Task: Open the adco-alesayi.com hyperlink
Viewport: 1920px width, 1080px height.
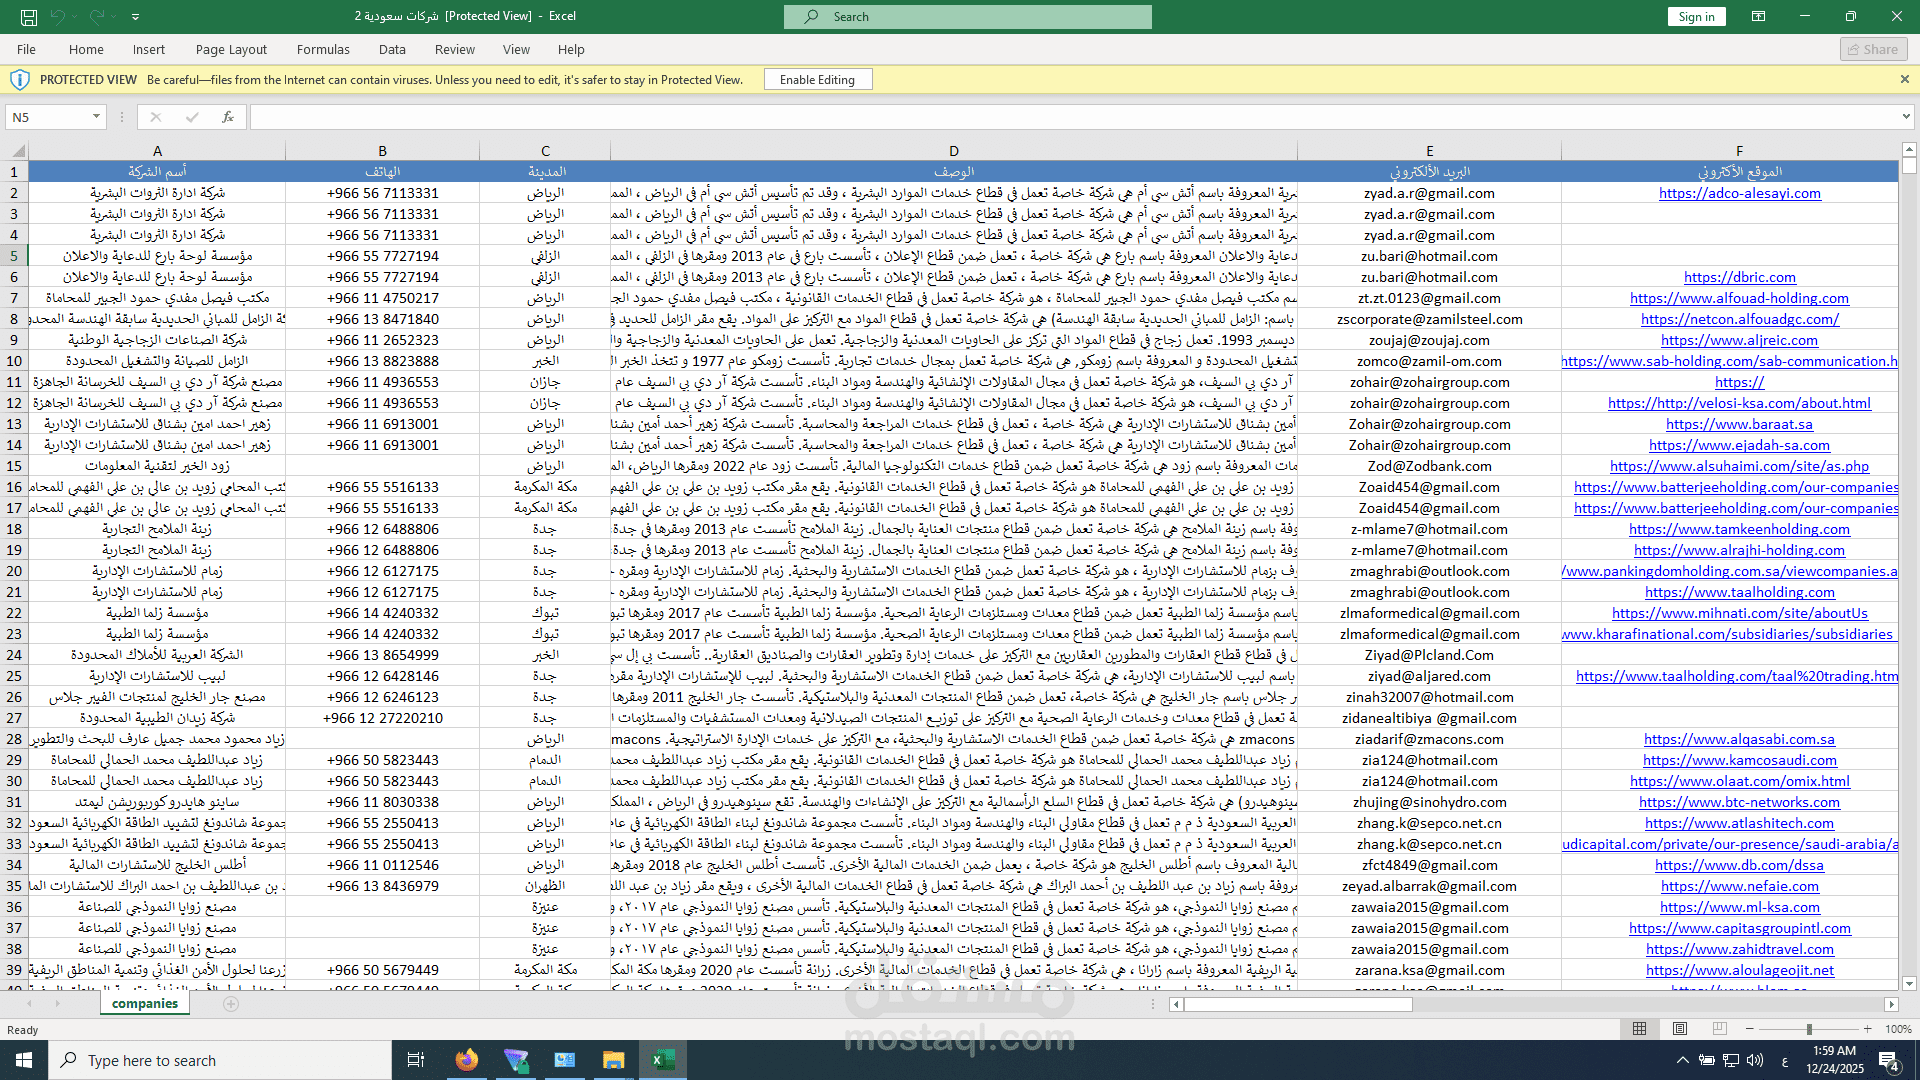Action: click(1739, 193)
